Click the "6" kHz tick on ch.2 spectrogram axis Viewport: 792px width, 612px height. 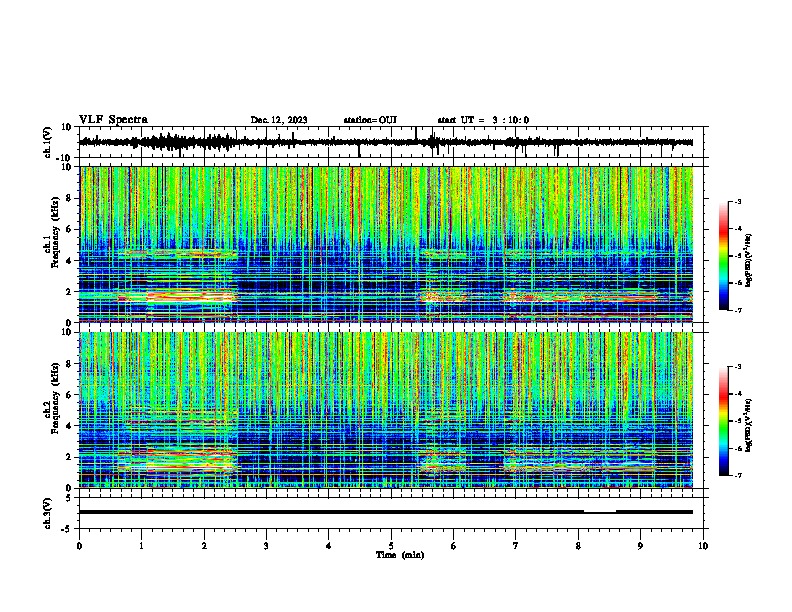70,395
